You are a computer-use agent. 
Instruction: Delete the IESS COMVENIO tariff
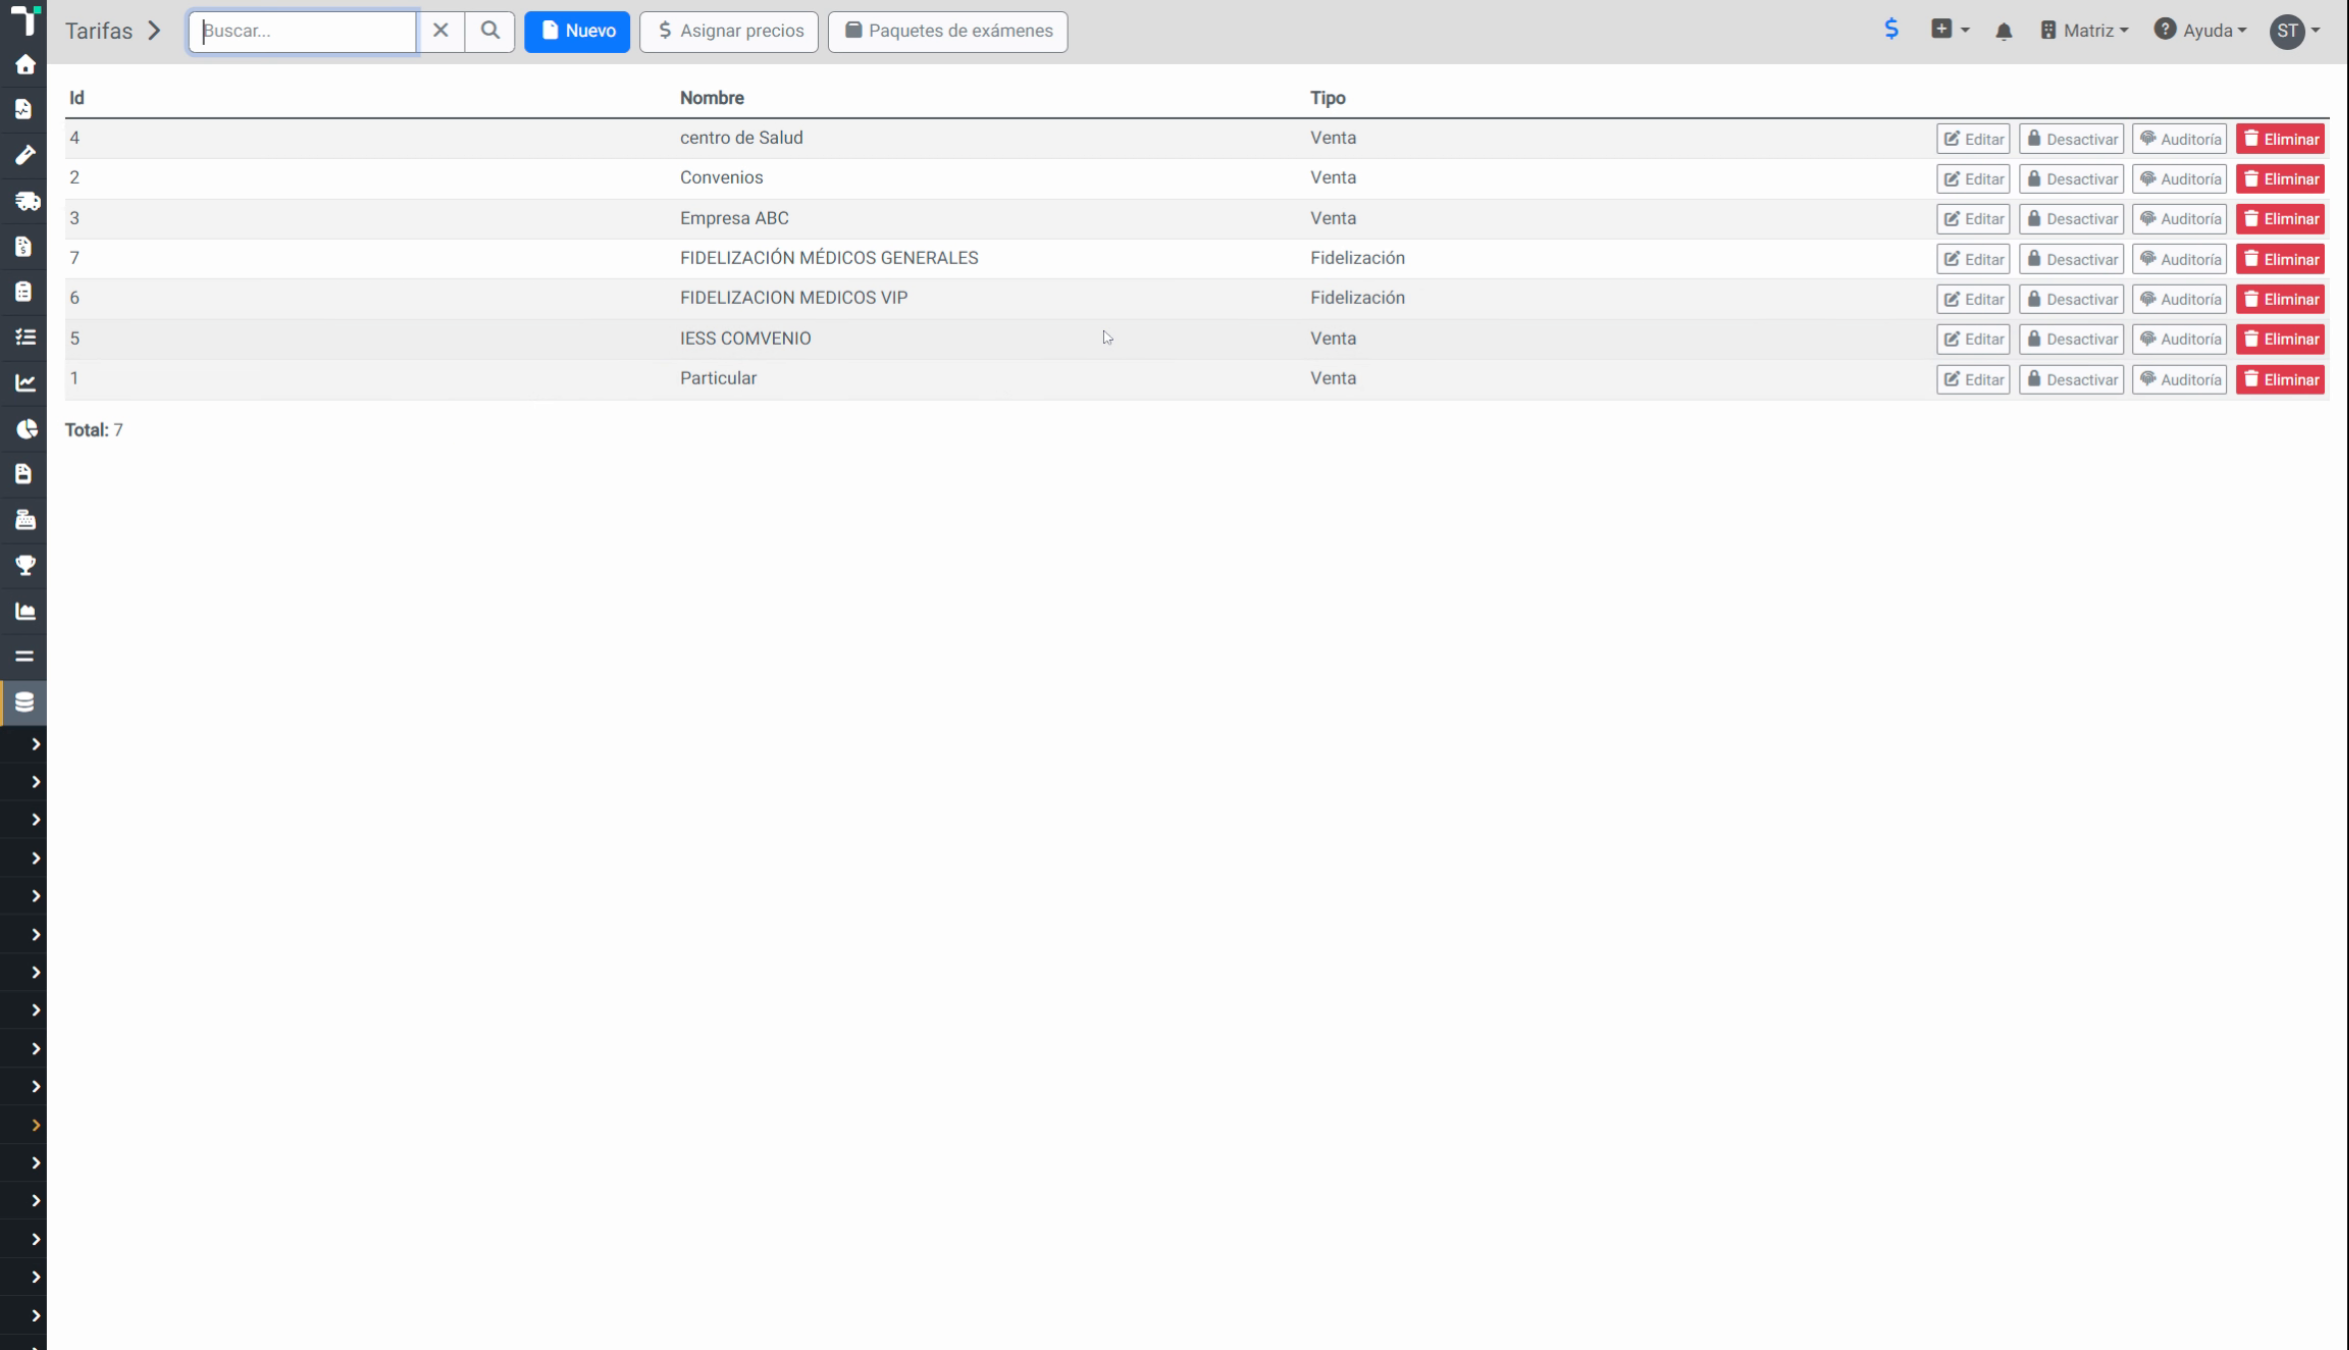[x=2280, y=339]
